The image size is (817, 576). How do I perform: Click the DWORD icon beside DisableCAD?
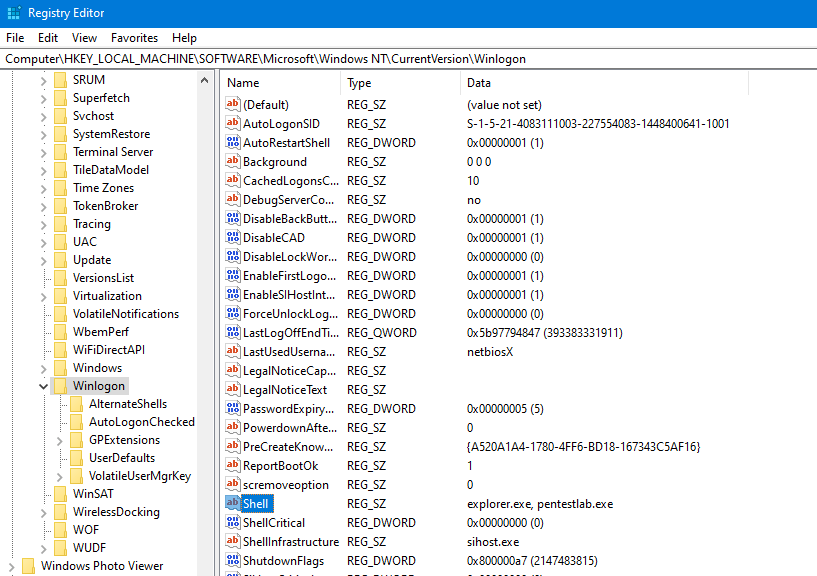(232, 238)
